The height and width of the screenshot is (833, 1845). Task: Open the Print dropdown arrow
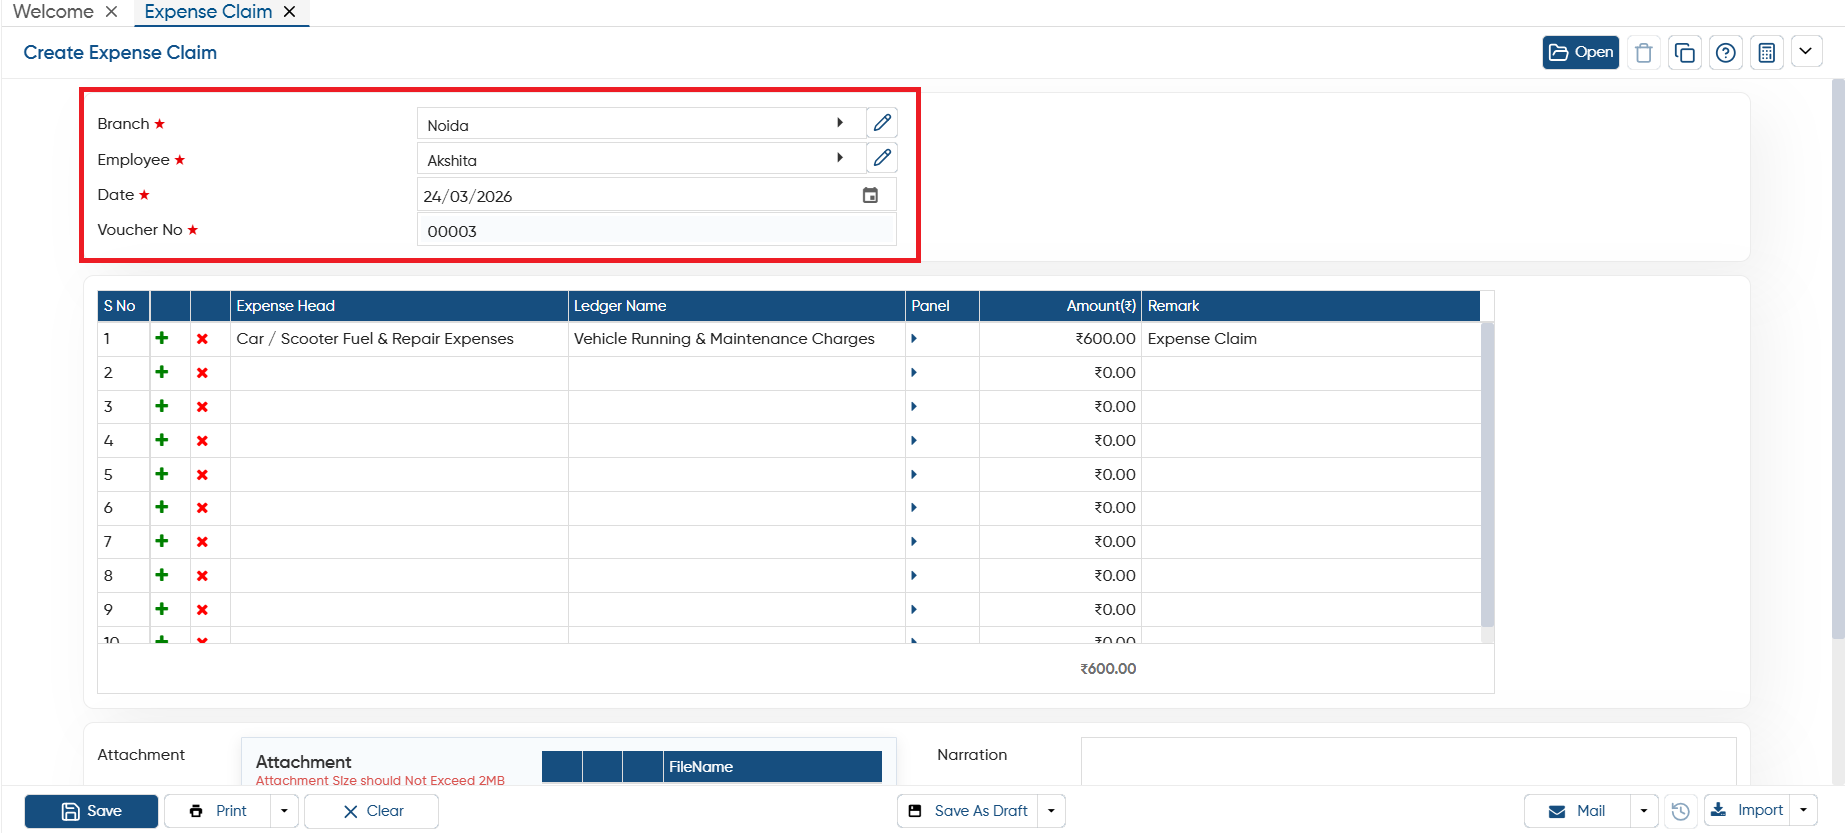284,811
